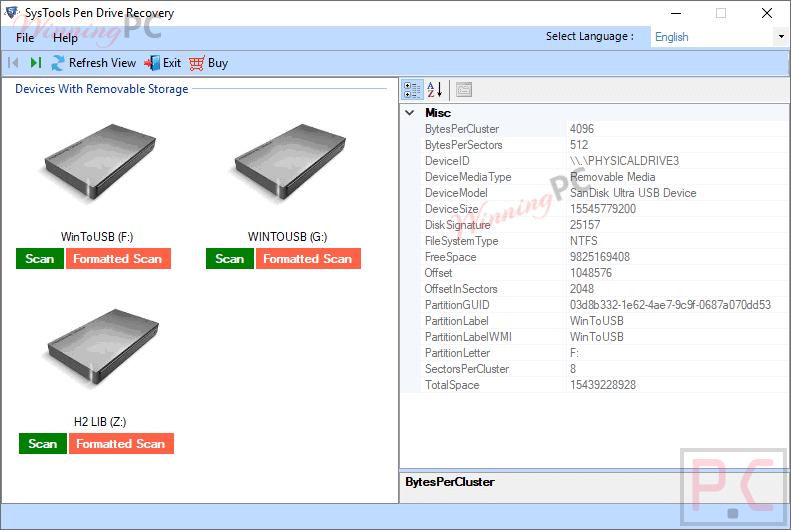Select the WinToUSB (F:) drive image
The width and height of the screenshot is (791, 530).
point(98,163)
